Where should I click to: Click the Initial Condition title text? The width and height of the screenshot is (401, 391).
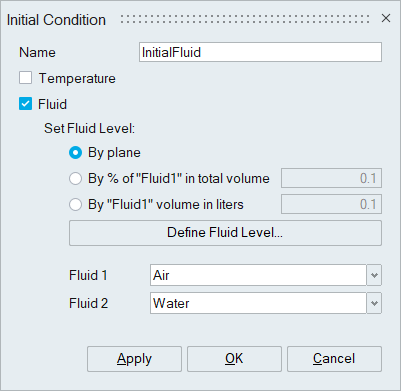(x=56, y=20)
